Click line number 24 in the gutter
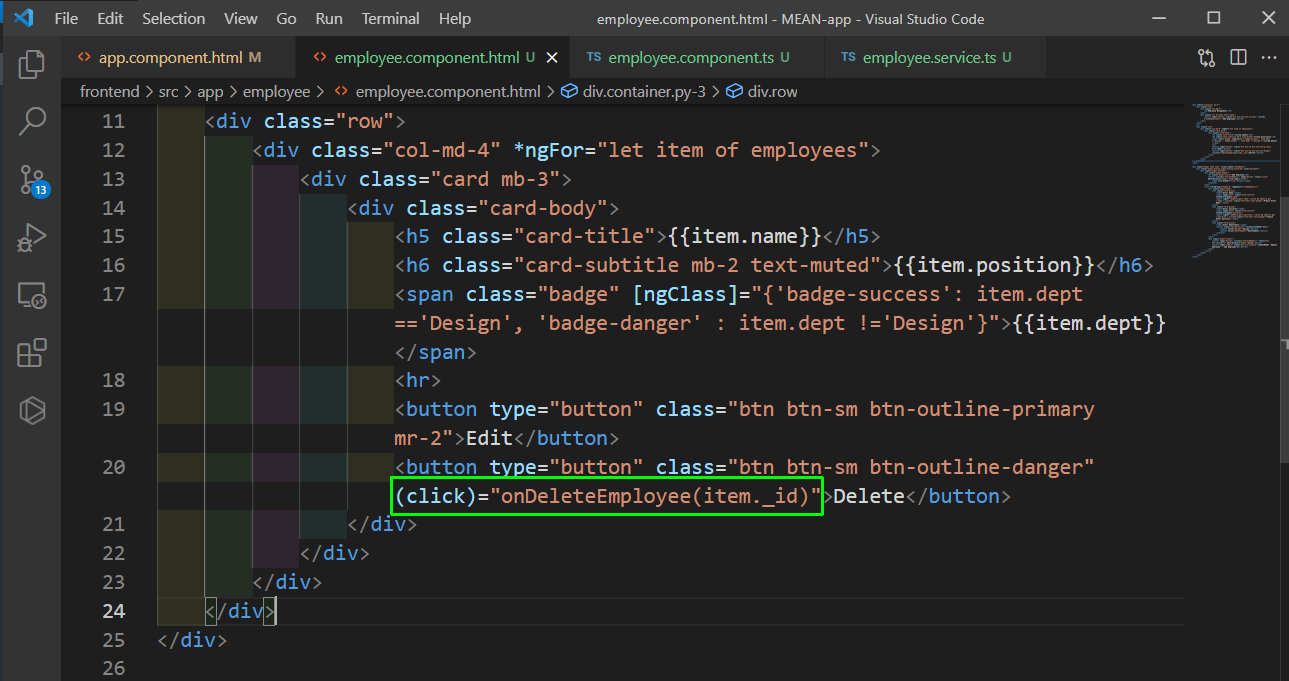 coord(113,611)
